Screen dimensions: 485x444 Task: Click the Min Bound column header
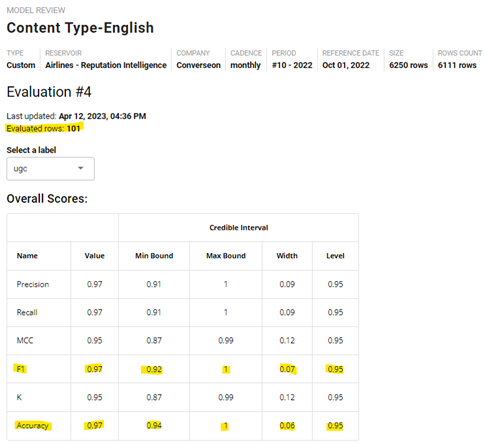154,256
